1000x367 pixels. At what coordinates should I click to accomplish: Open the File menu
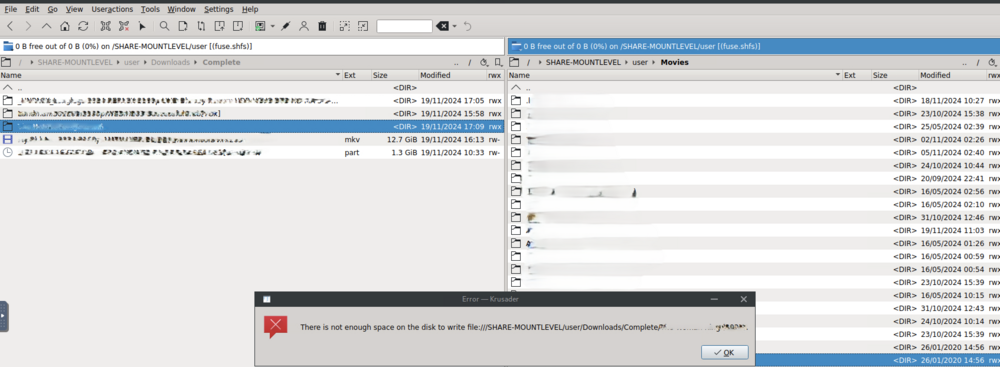pyautogui.click(x=11, y=10)
